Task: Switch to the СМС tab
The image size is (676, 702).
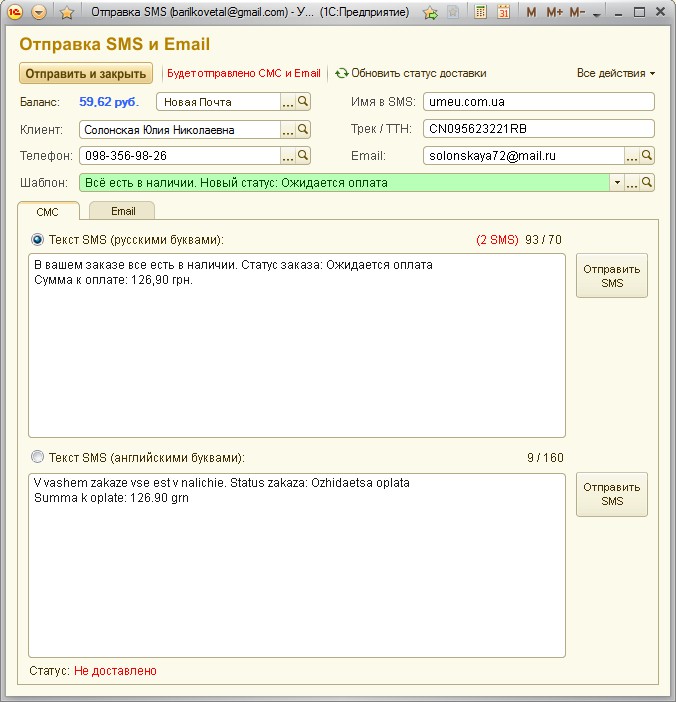Action: [48, 211]
